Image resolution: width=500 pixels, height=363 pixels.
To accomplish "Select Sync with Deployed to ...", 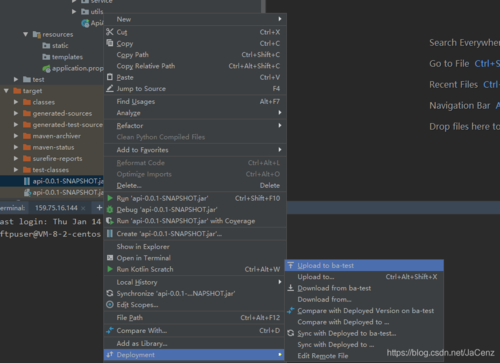I will pyautogui.click(x=364, y=345).
